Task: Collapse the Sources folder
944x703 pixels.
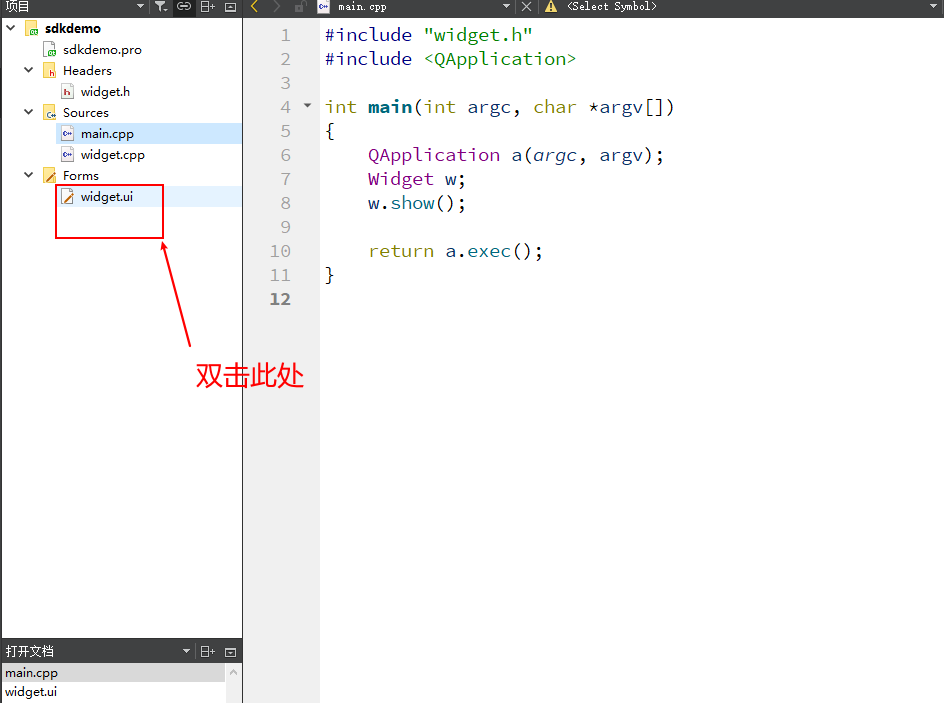Action: pyautogui.click(x=28, y=112)
